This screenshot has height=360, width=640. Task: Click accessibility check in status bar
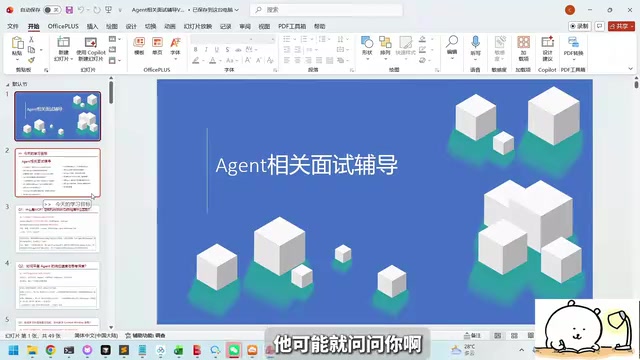pyautogui.click(x=145, y=336)
